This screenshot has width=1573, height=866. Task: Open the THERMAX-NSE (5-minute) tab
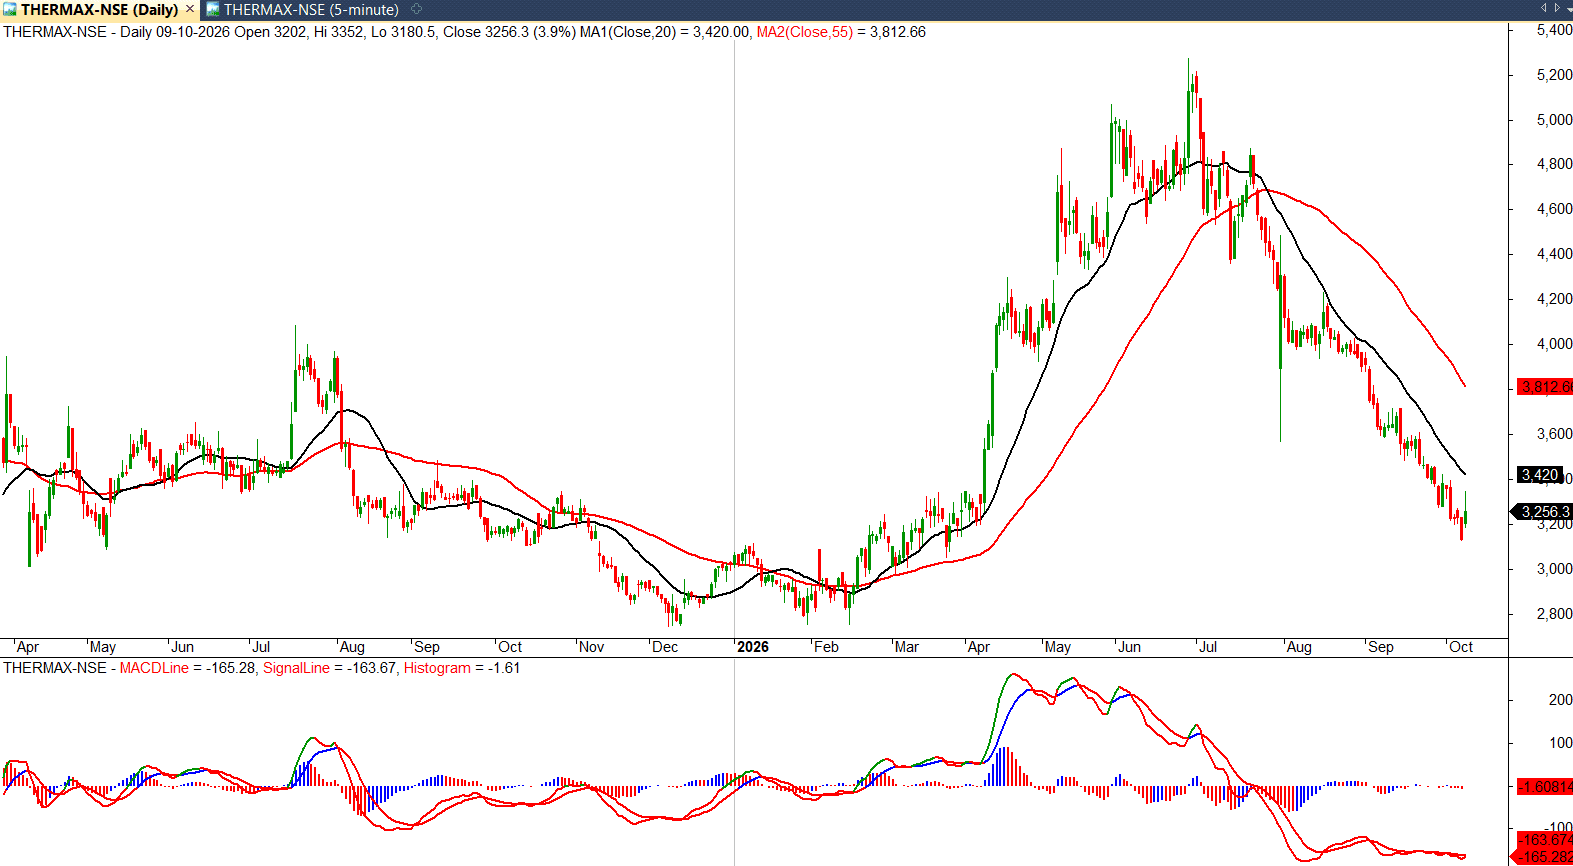click(311, 9)
